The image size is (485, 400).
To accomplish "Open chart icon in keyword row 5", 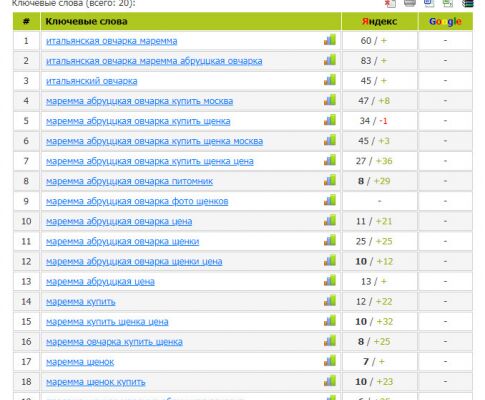I will (330, 120).
